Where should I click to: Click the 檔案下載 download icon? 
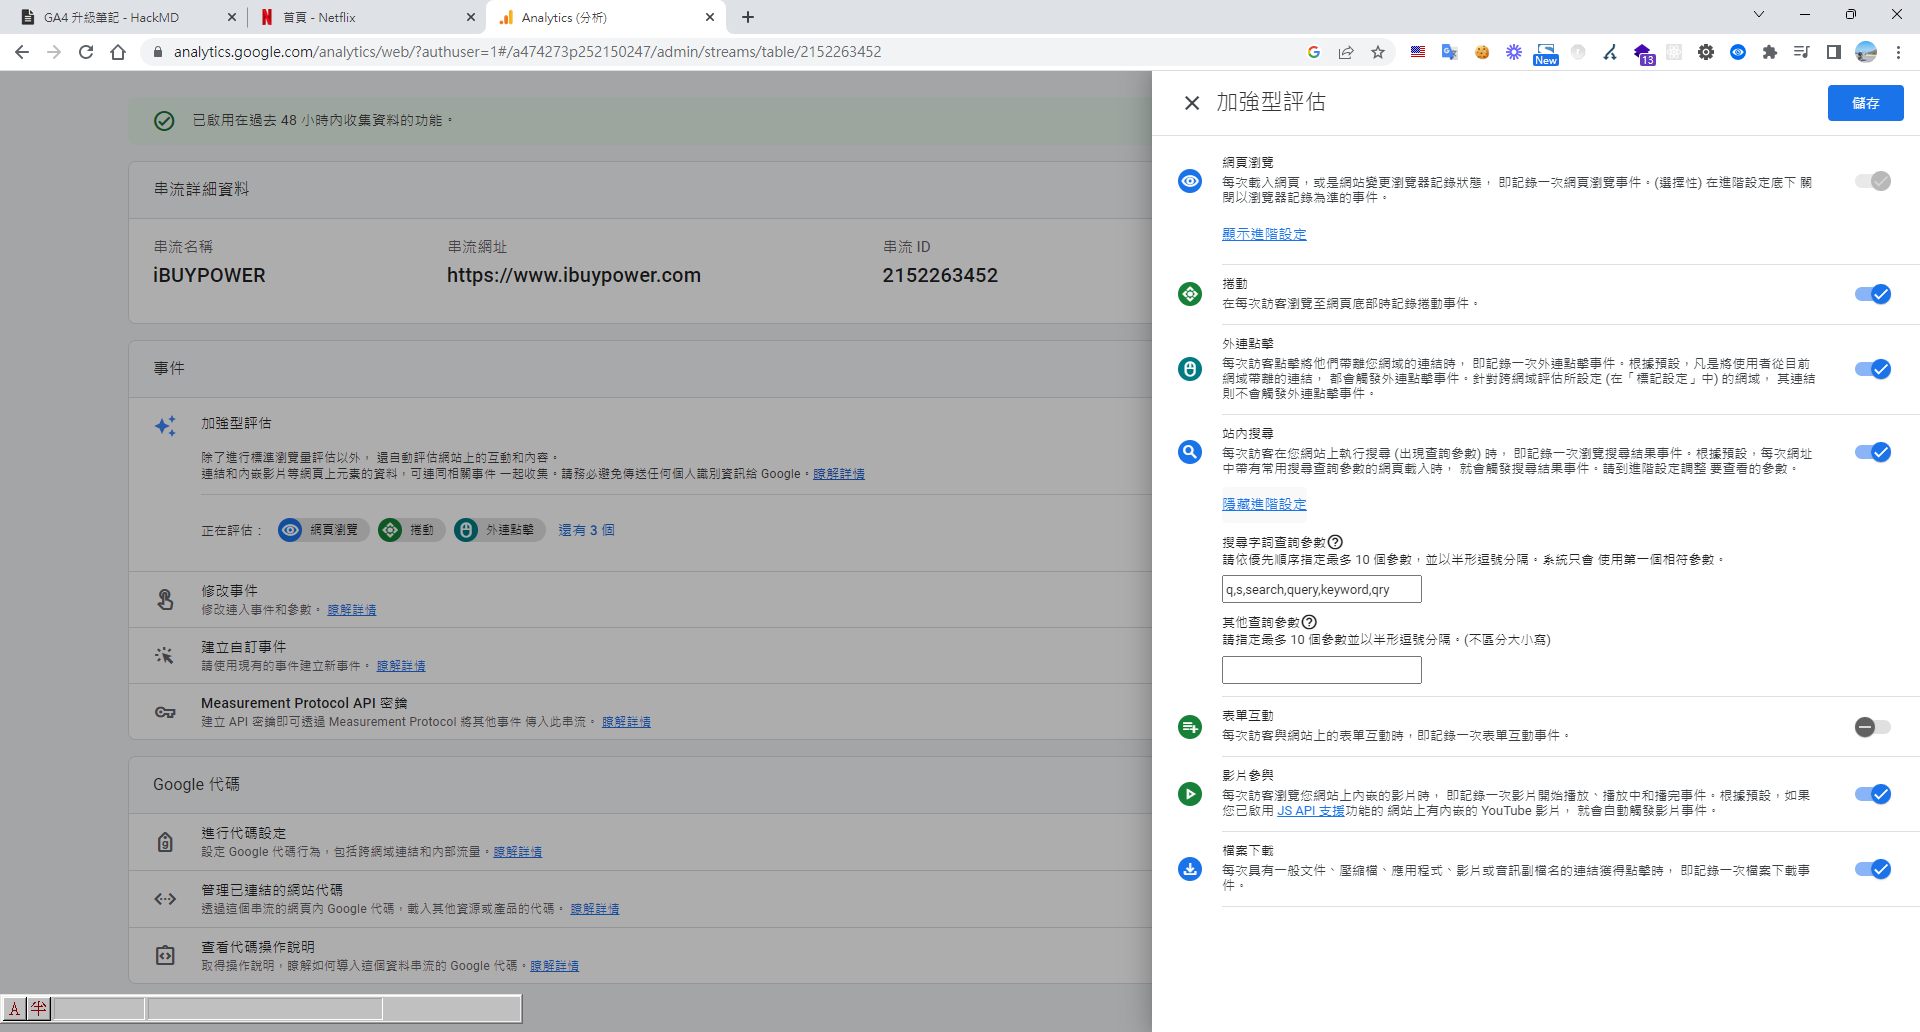coord(1189,869)
